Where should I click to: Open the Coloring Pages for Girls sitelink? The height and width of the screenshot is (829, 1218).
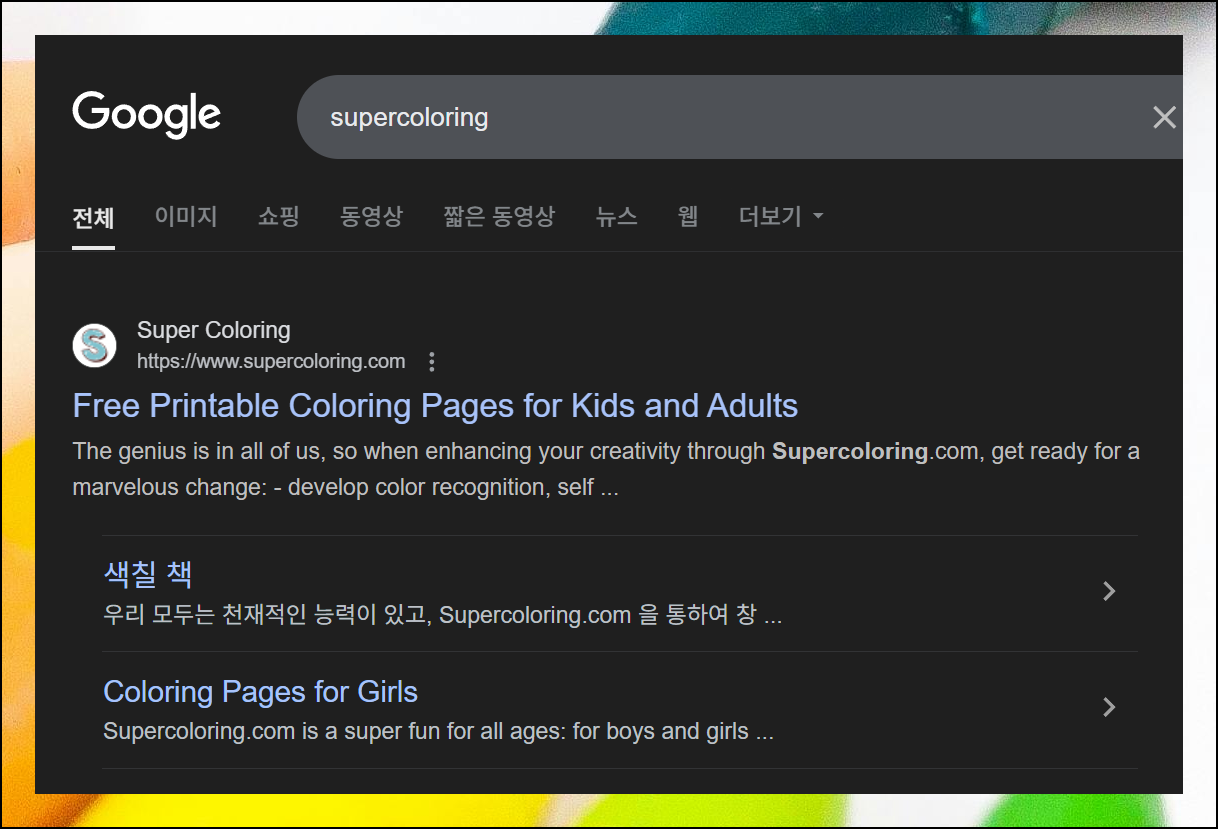260,692
